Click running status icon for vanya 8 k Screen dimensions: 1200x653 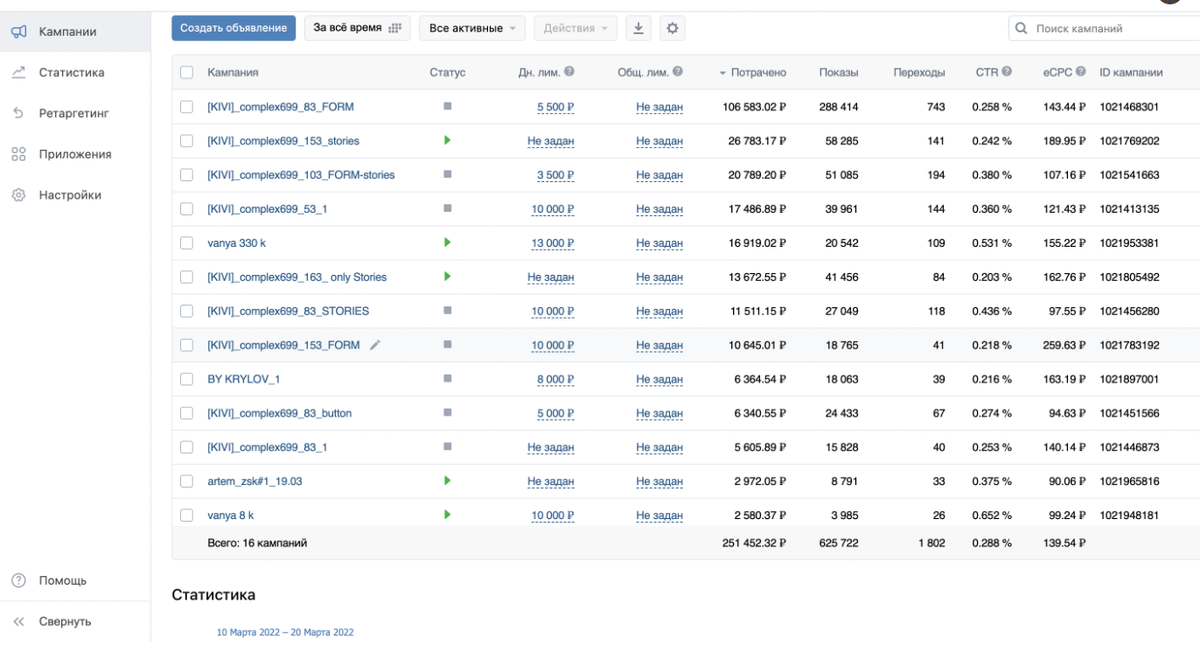click(447, 514)
